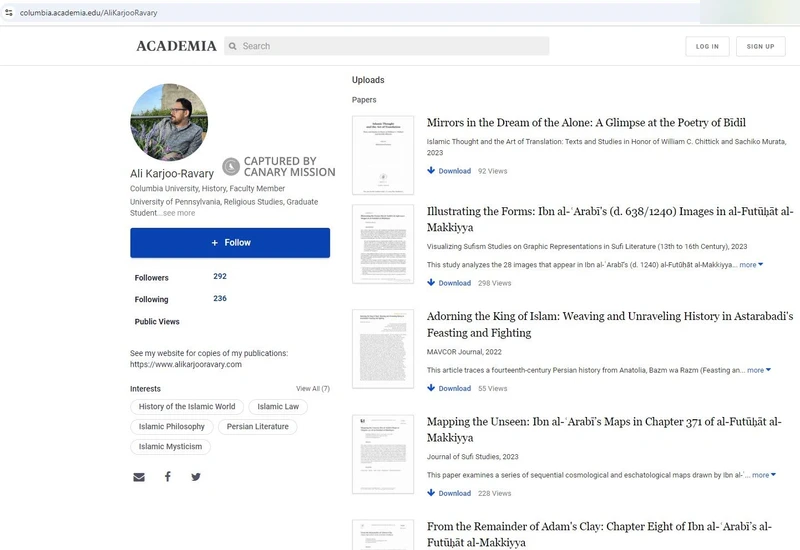Expand 'see more' in profile affiliations
This screenshot has width=800, height=550.
(x=179, y=213)
